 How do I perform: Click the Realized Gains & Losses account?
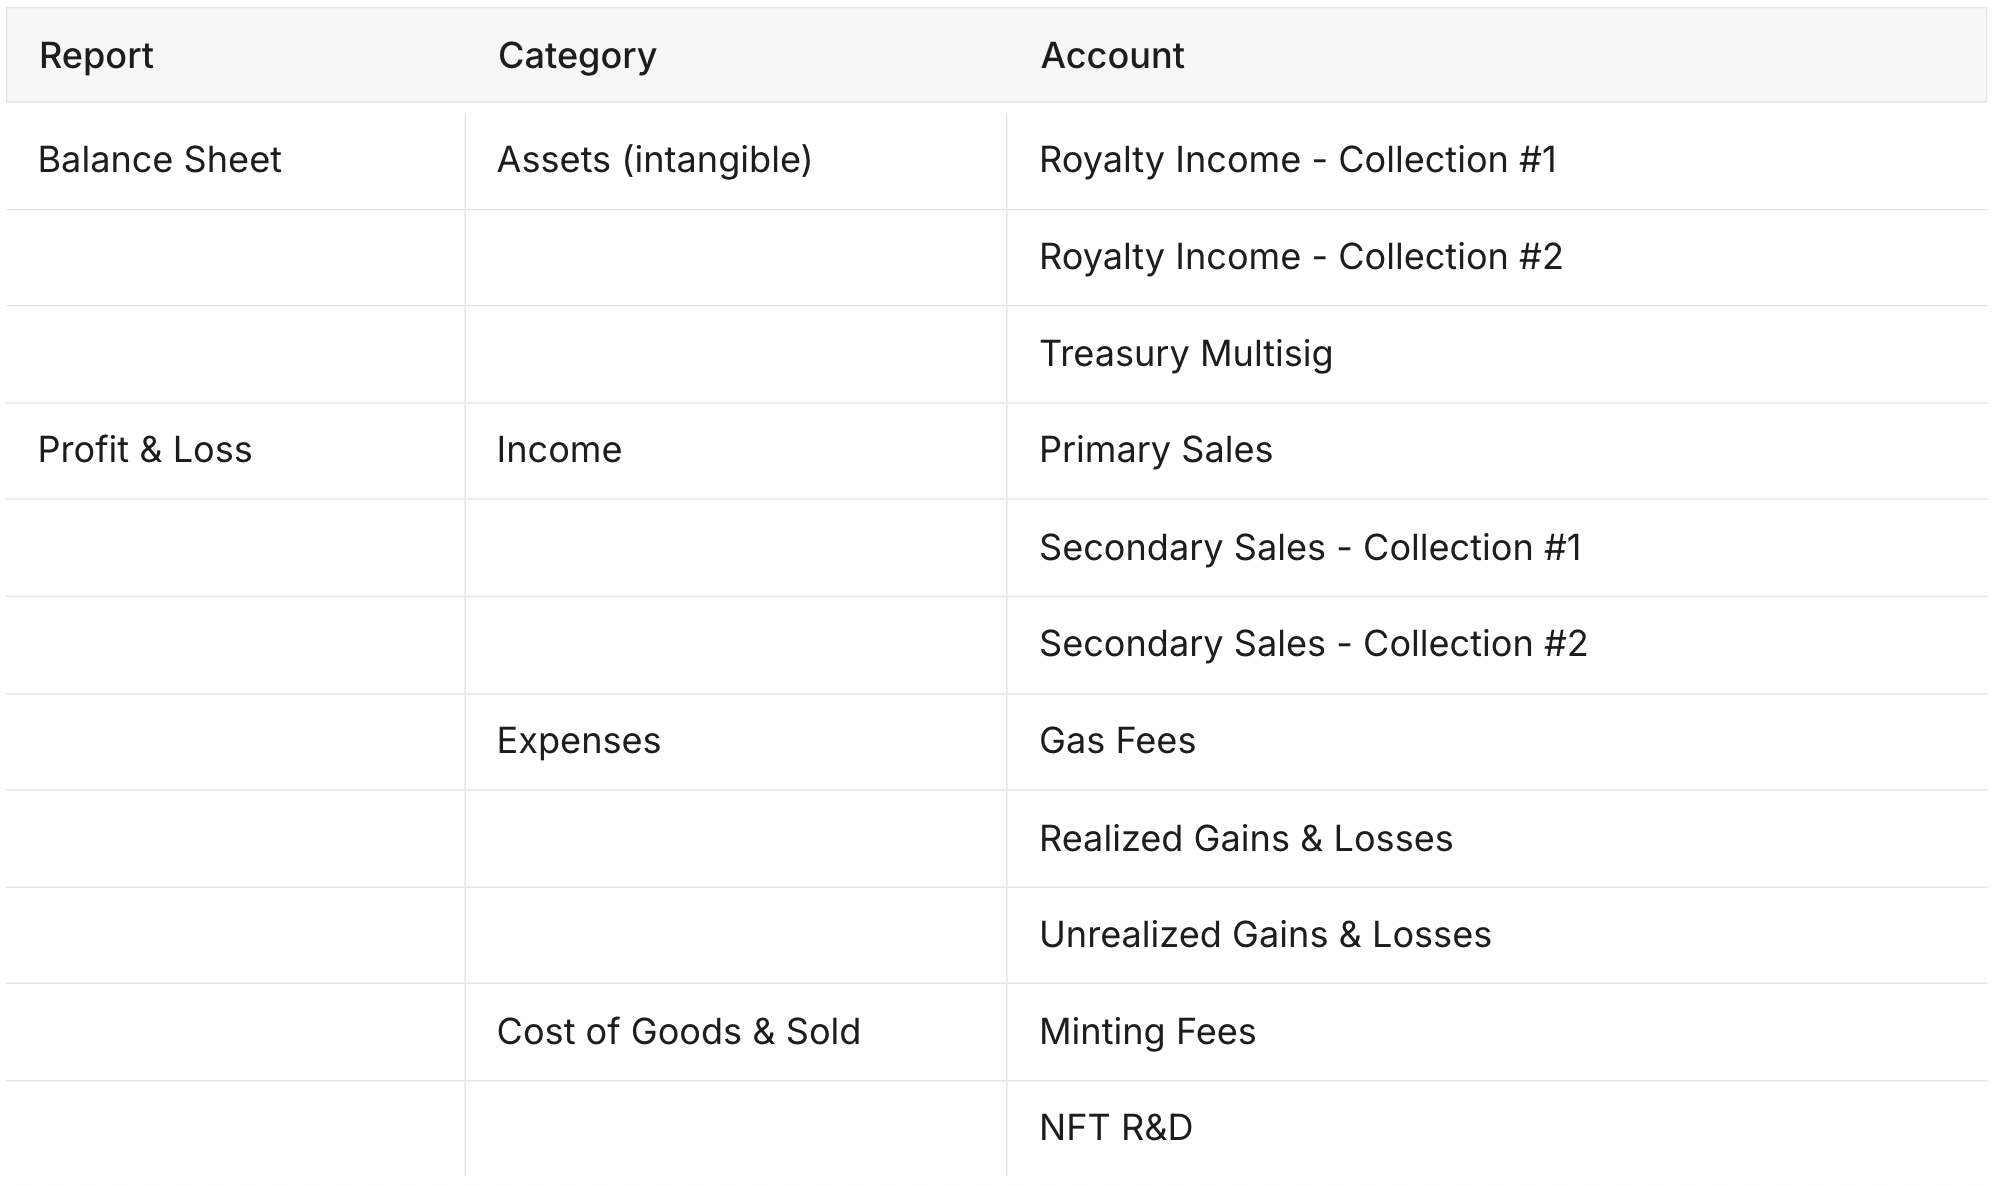tap(1245, 839)
